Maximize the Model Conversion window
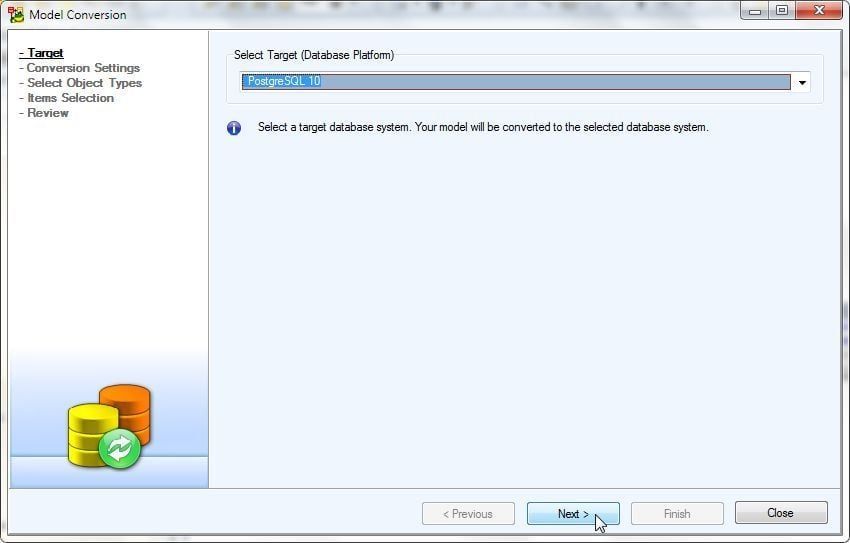This screenshot has width=850, height=543. (x=782, y=11)
